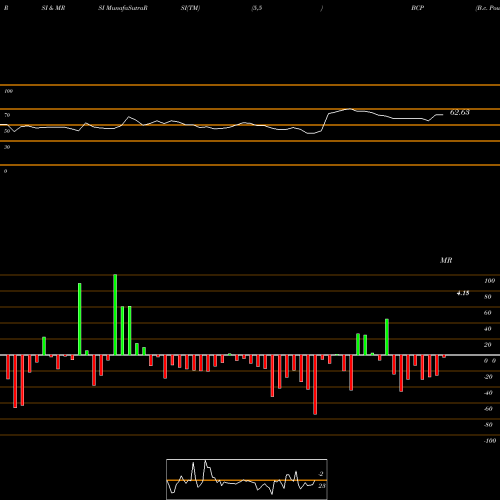Click the tallest green MR bar
500x500 pixels.
(x=115, y=315)
